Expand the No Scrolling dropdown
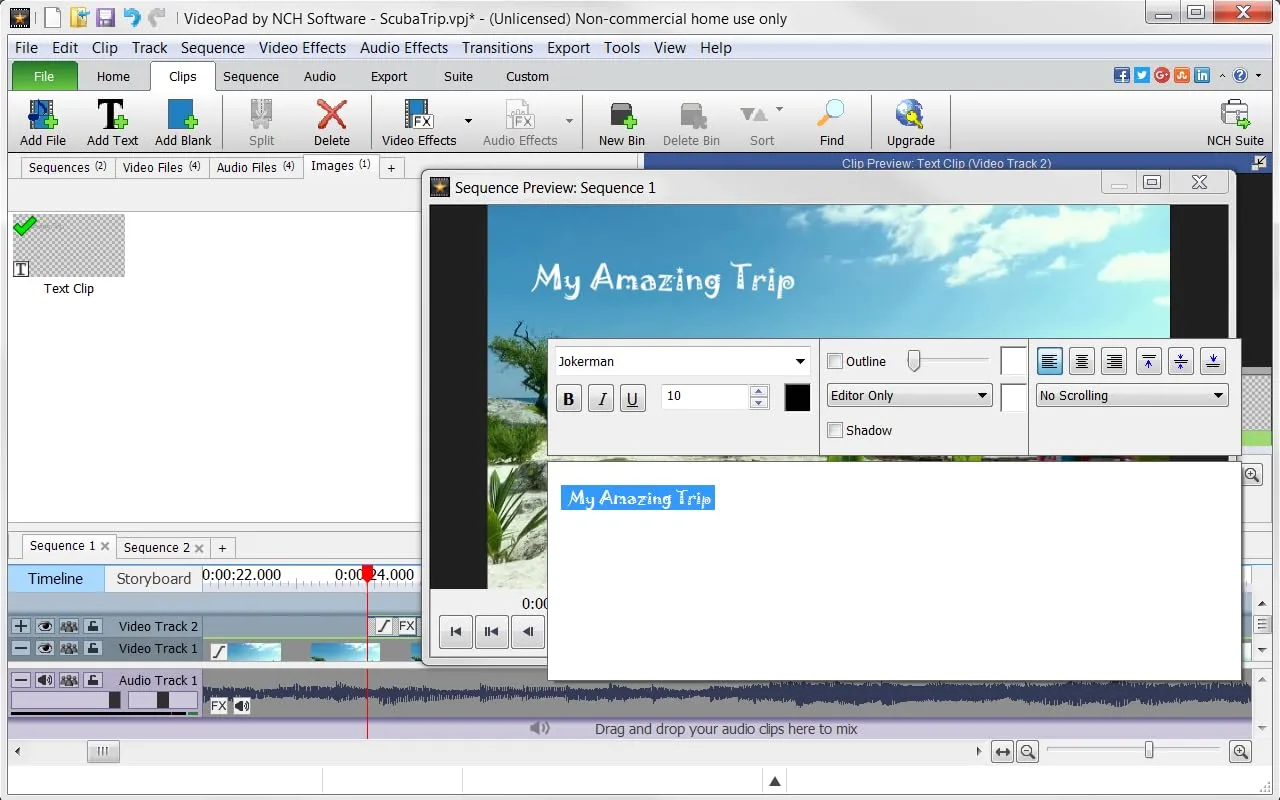The width and height of the screenshot is (1280, 800). [1131, 396]
